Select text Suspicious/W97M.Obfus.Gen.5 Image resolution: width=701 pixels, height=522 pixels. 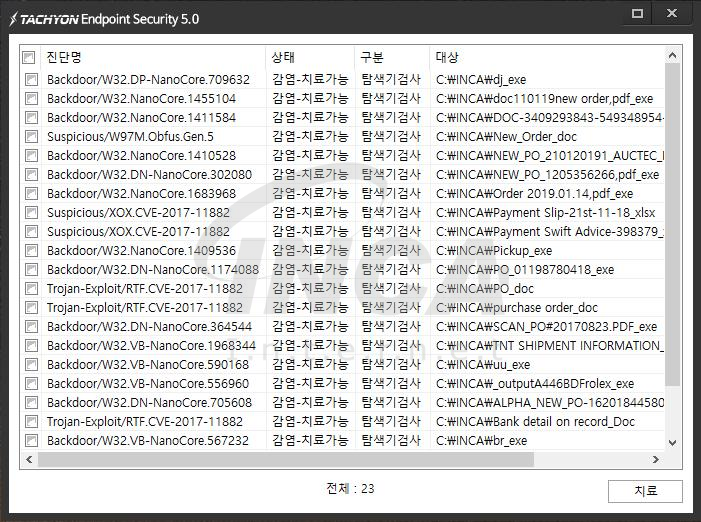131,136
